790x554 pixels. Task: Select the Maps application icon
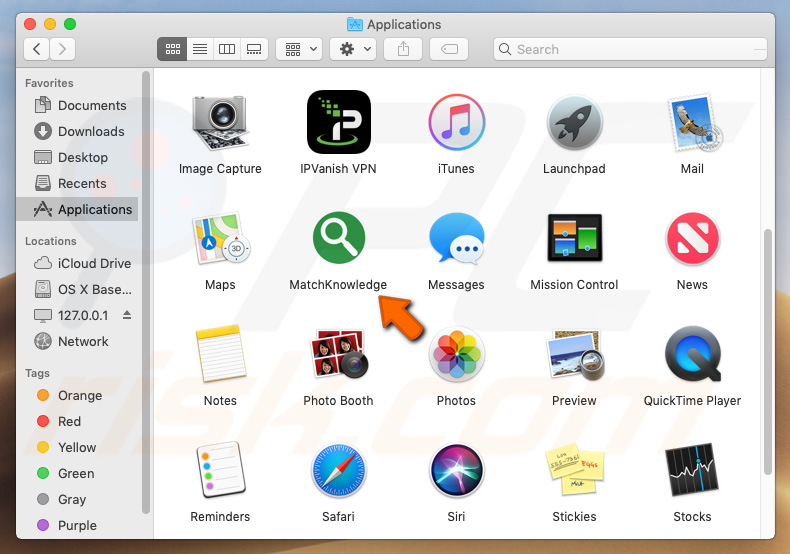[220, 238]
